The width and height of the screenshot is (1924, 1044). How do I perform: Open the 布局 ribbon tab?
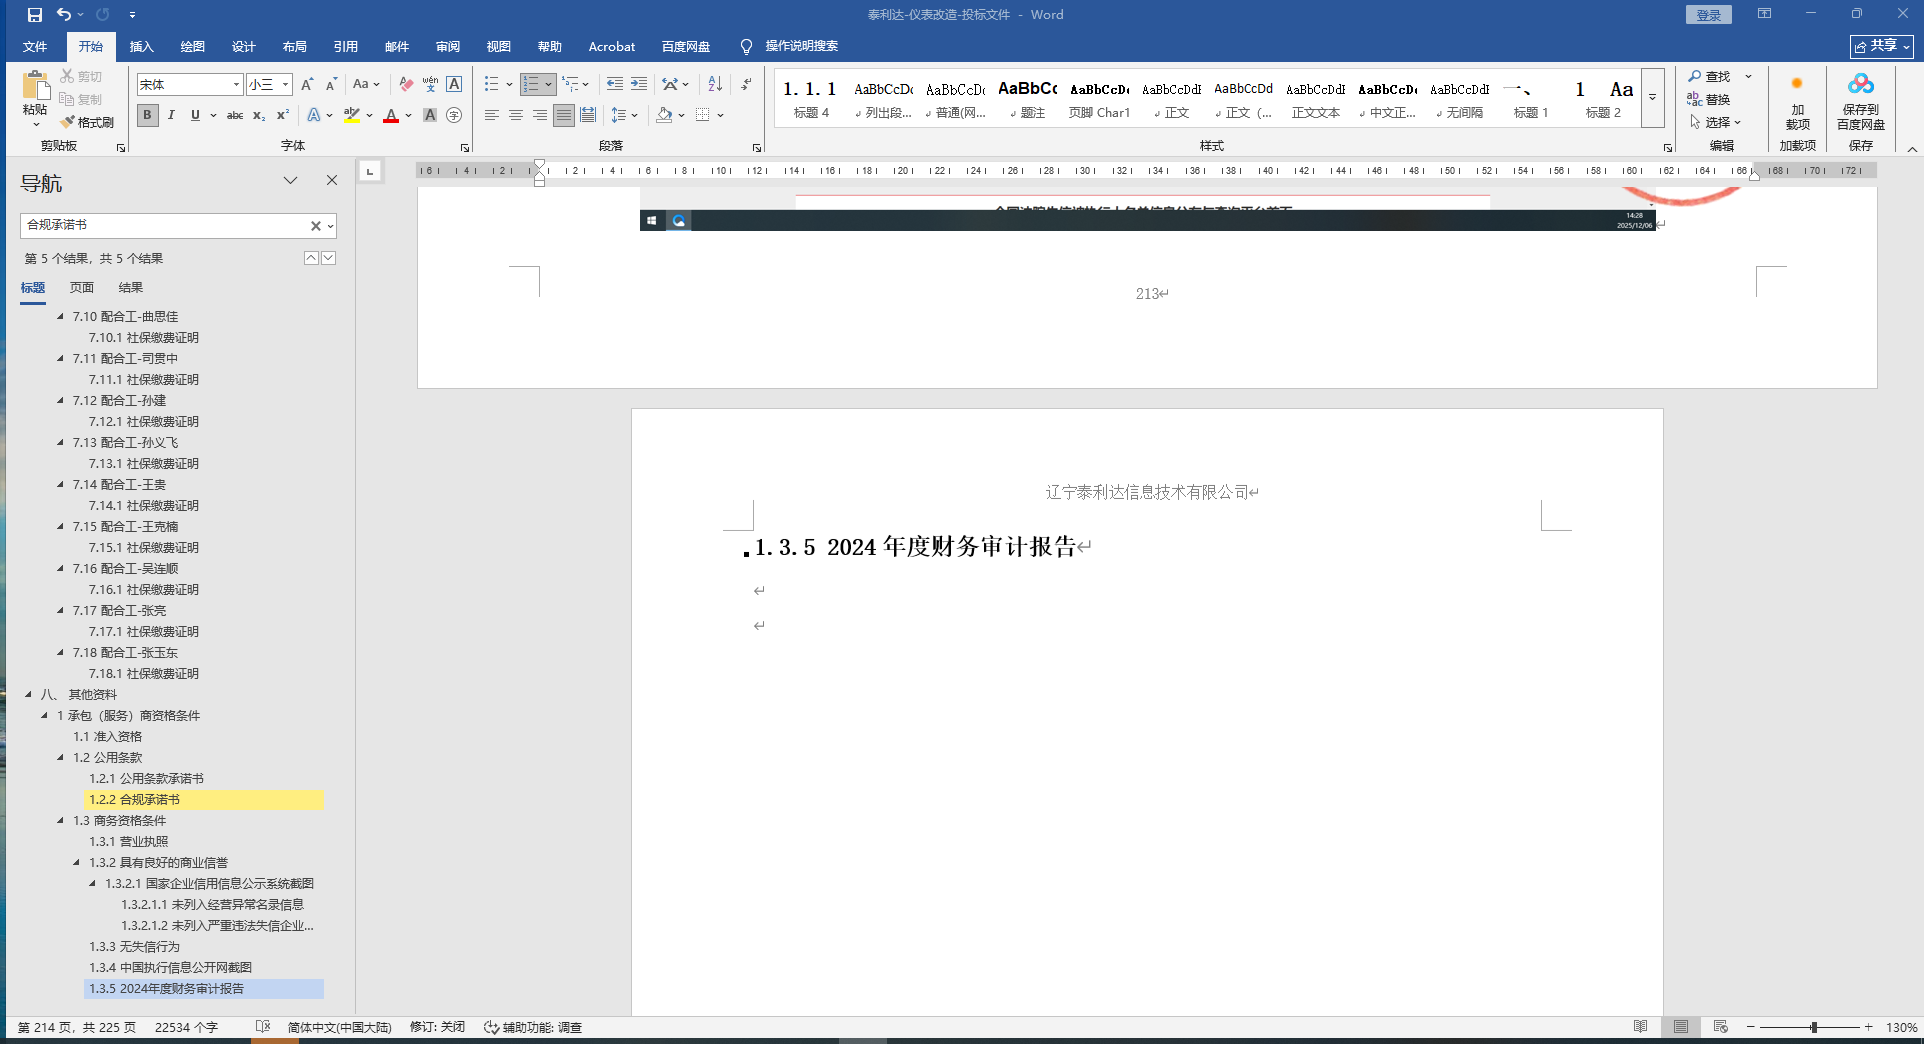click(x=294, y=47)
